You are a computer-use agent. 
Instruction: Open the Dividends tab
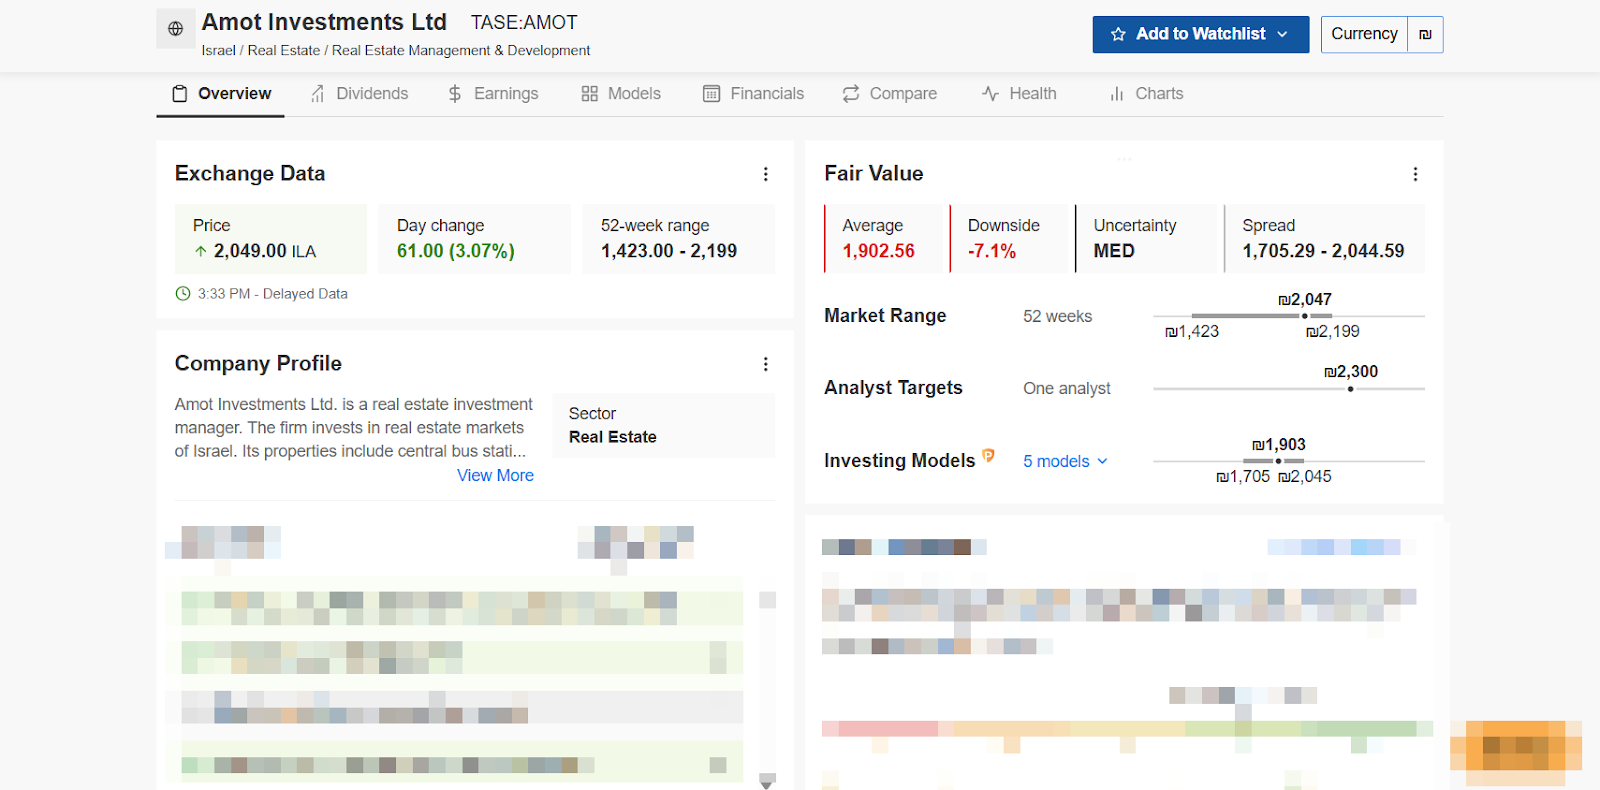359,93
